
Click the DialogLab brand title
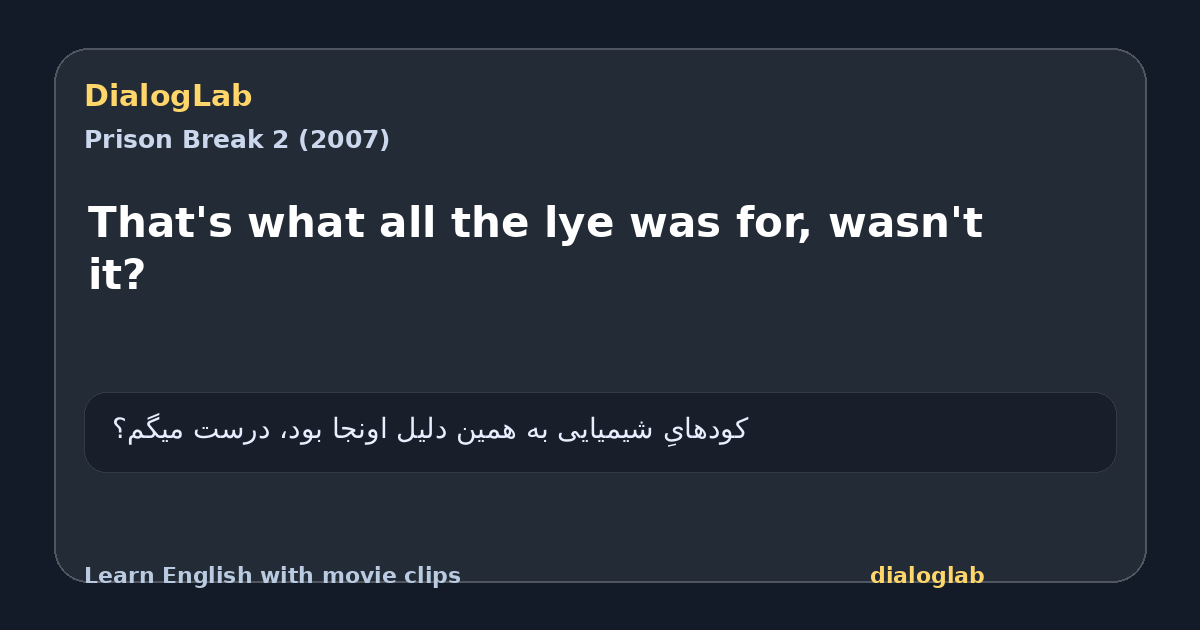[168, 97]
